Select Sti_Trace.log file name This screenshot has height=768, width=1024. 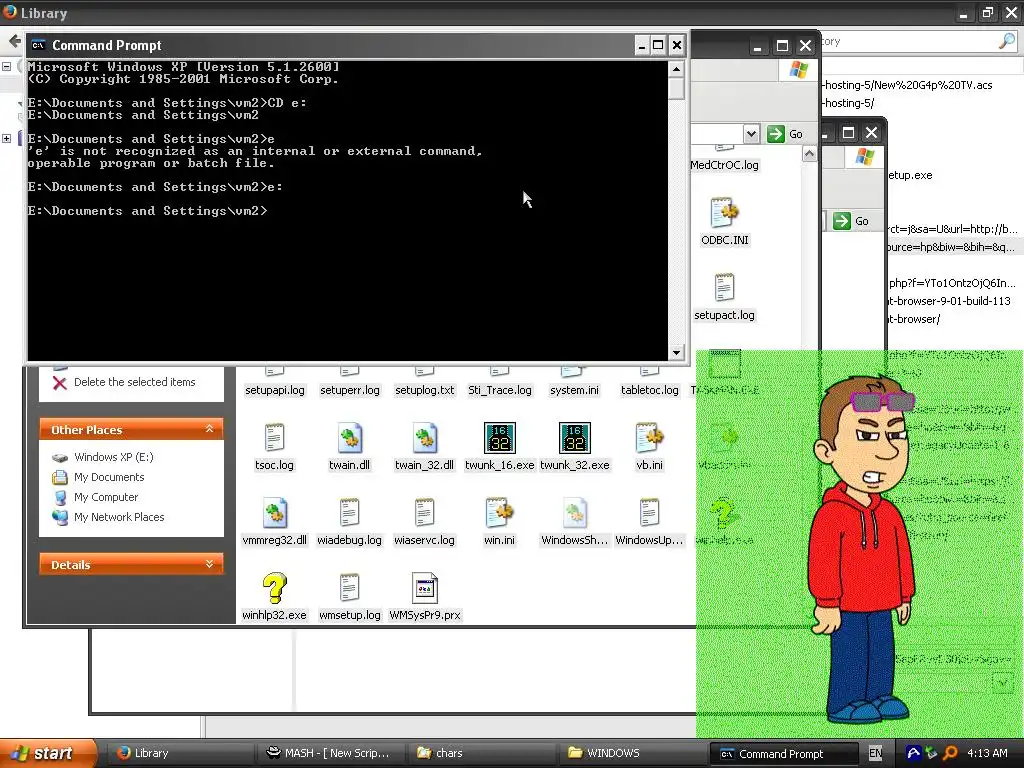tap(500, 390)
